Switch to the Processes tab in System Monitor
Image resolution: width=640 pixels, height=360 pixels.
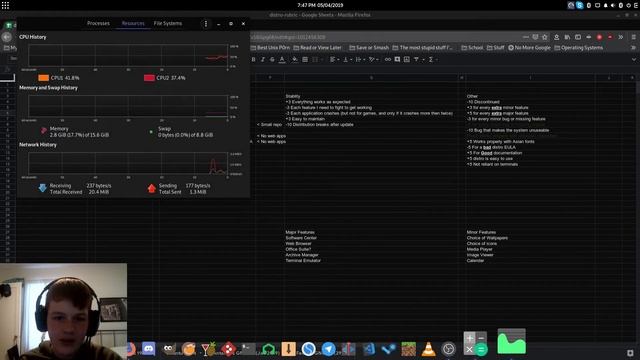point(98,23)
